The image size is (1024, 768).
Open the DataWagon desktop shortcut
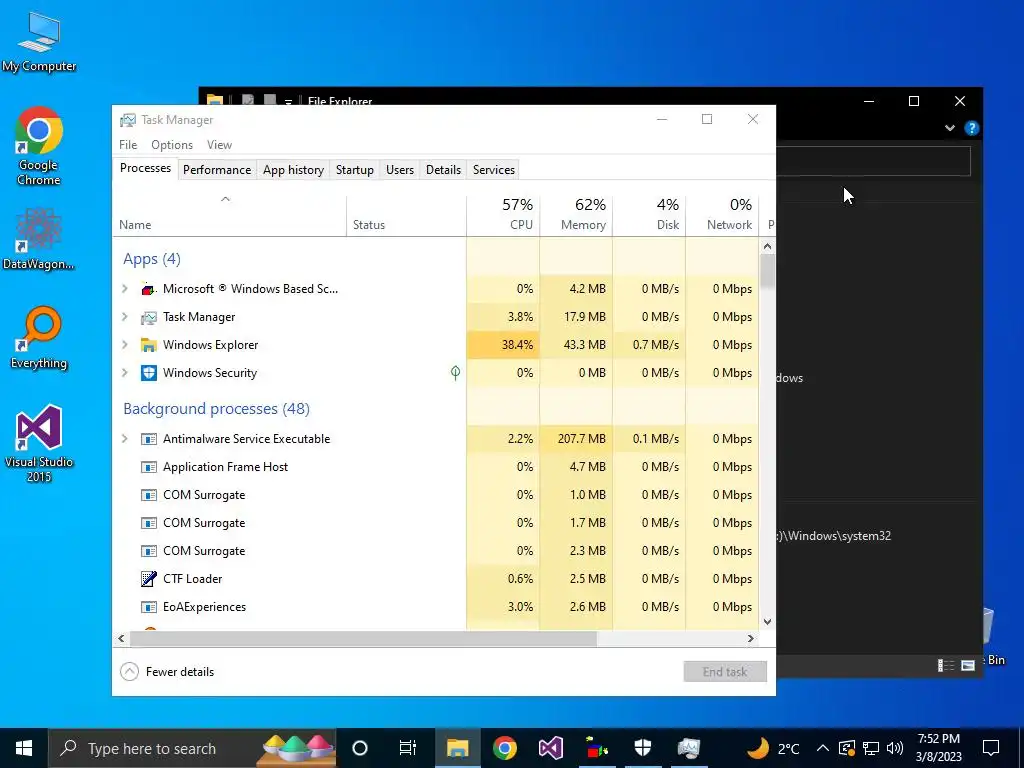coord(39,238)
